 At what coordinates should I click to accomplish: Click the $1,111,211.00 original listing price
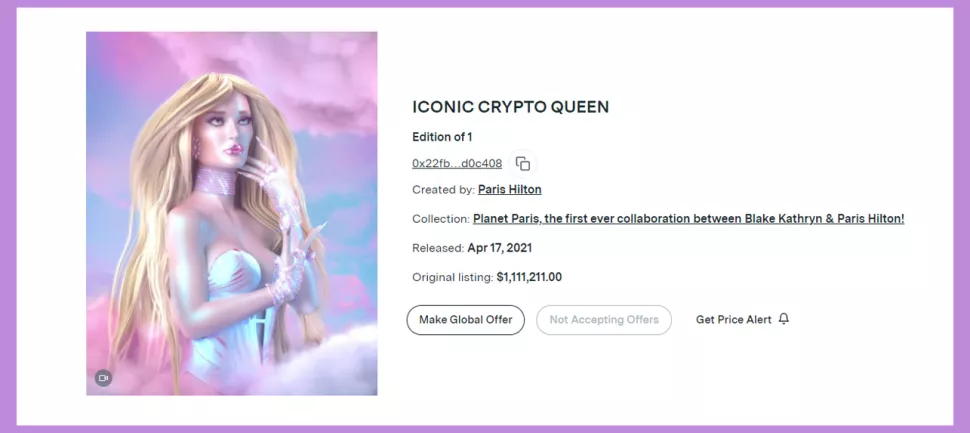click(530, 277)
